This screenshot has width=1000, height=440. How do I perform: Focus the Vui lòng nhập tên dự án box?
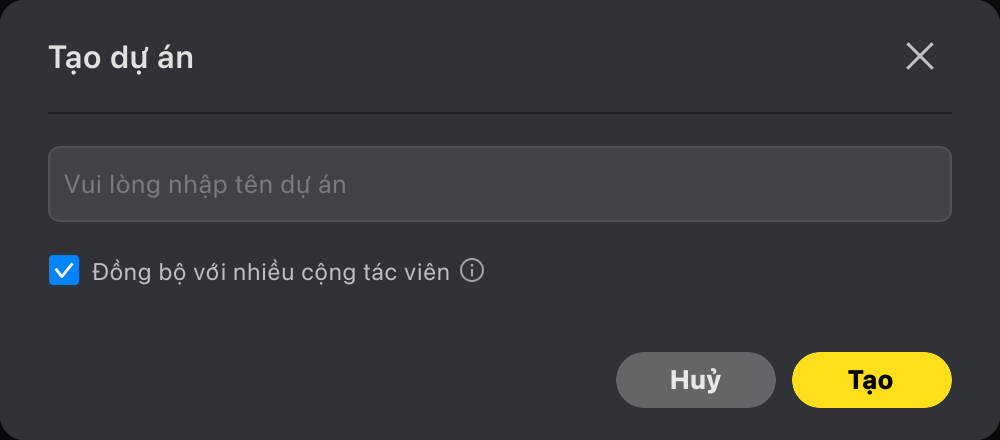click(499, 184)
